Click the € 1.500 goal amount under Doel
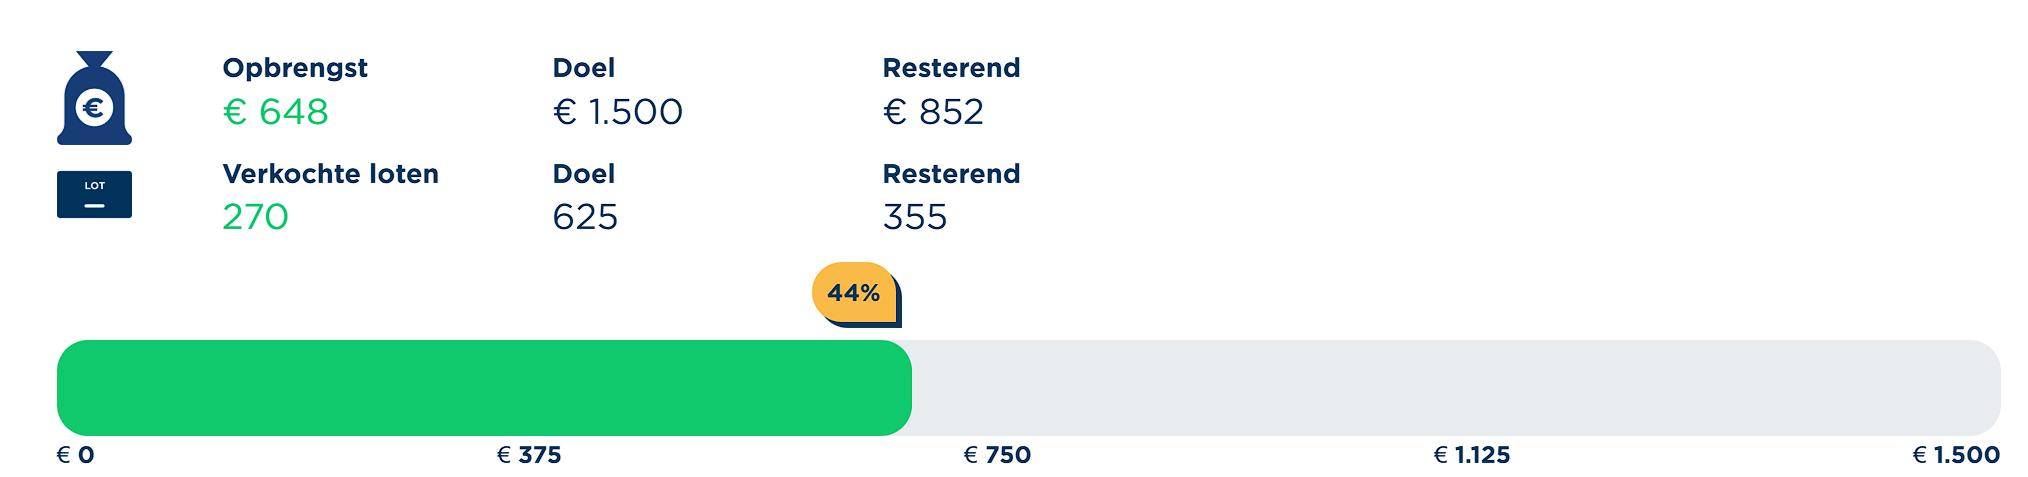 pyautogui.click(x=618, y=112)
